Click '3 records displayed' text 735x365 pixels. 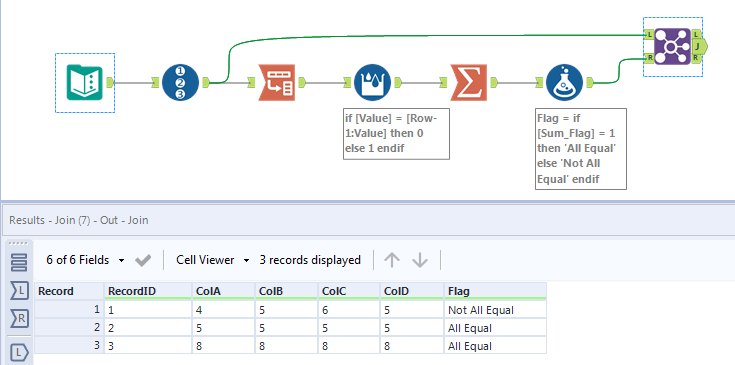(x=310, y=260)
